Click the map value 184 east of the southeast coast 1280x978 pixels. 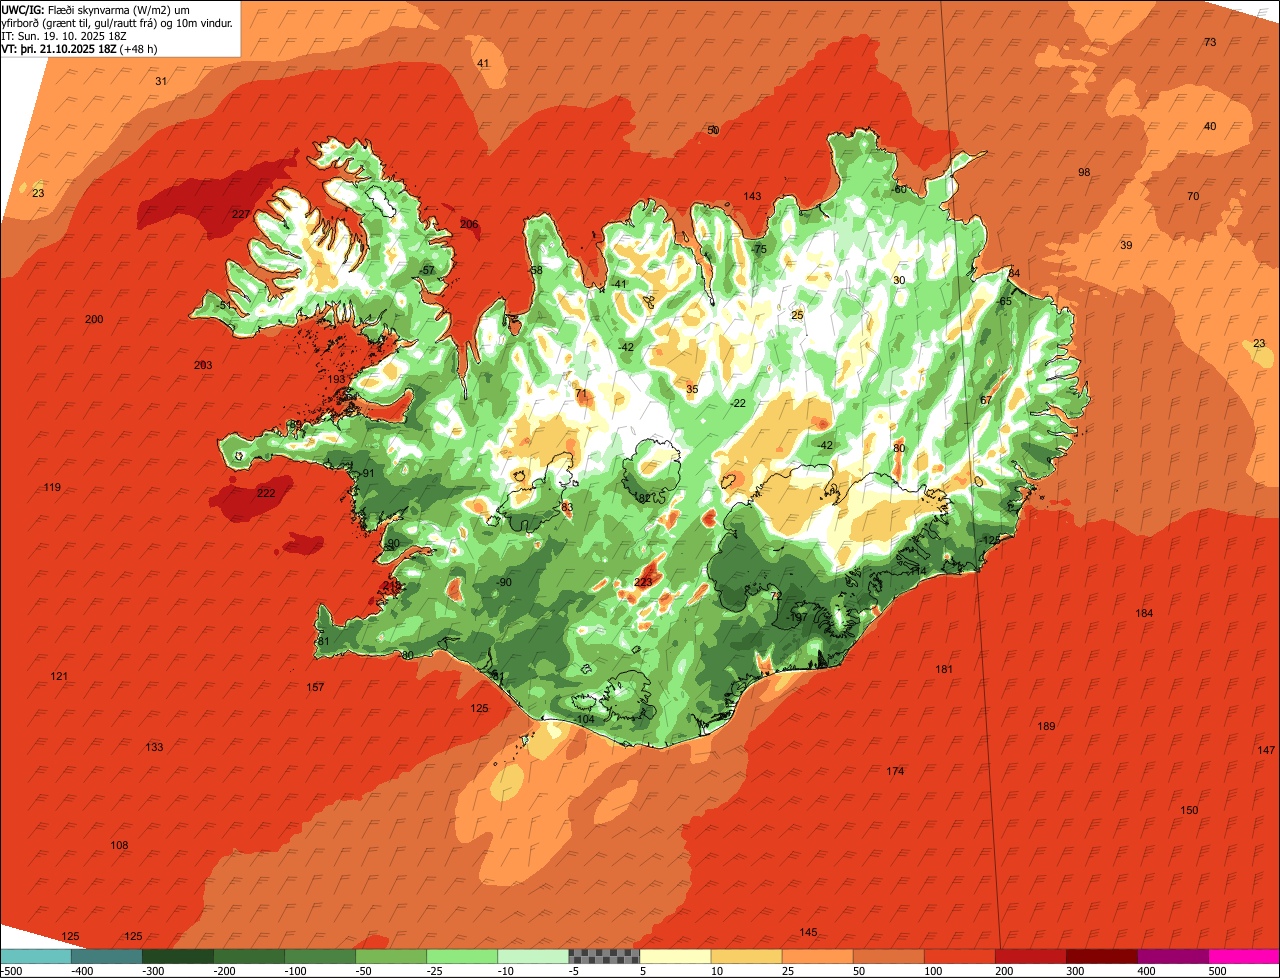[x=1144, y=613]
